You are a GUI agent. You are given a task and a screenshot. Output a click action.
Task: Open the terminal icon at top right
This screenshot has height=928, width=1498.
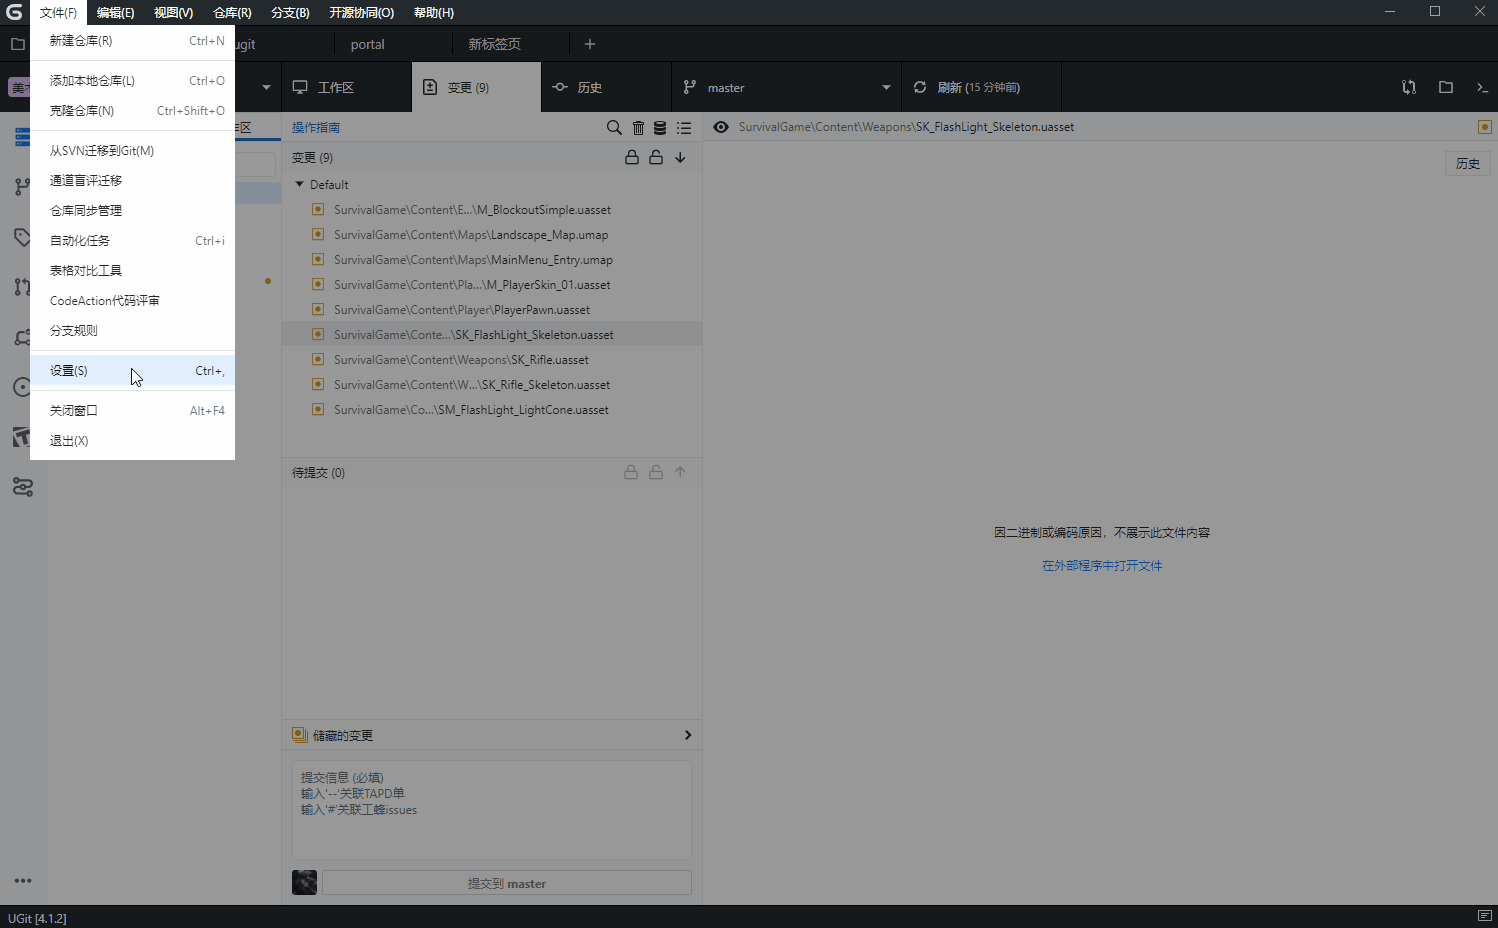1483,87
